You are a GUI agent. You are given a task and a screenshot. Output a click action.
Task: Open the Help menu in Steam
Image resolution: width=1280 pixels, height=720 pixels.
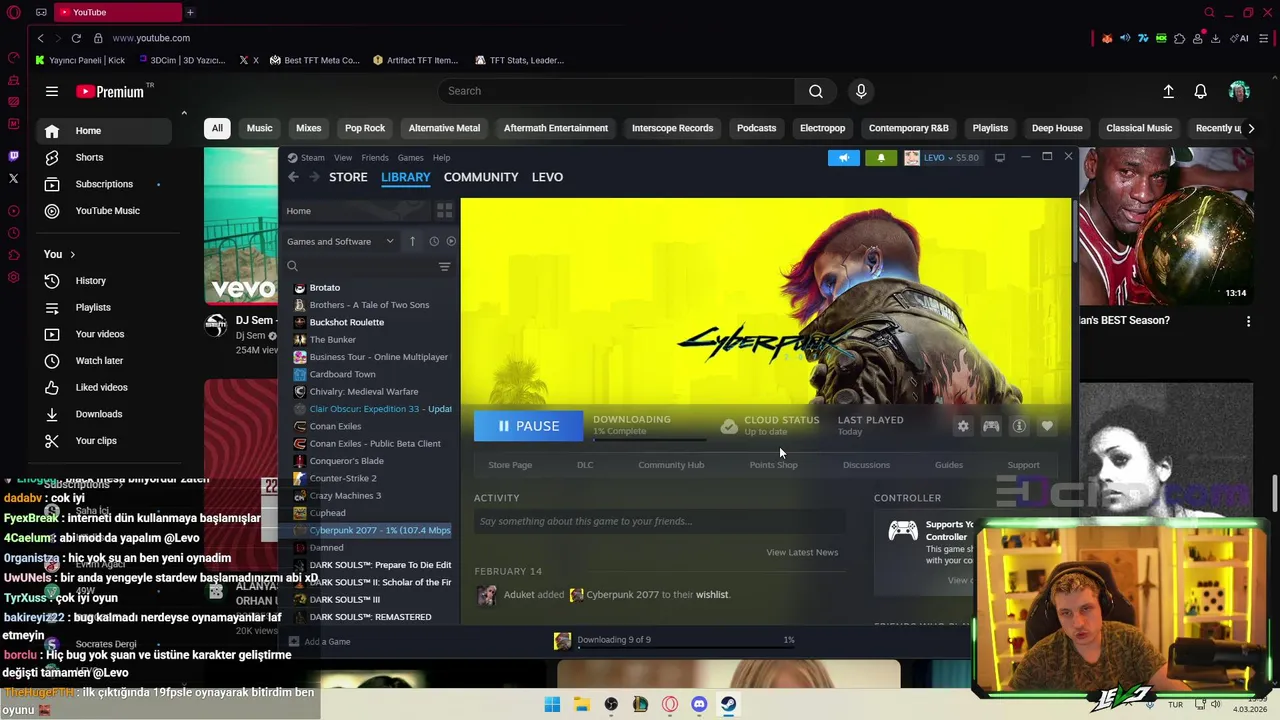[x=441, y=157]
